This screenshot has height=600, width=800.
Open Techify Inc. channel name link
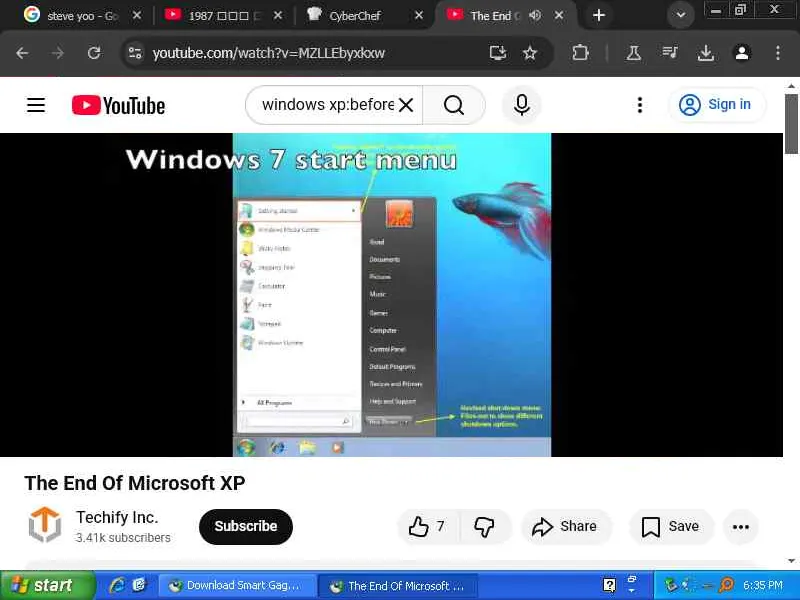(x=117, y=517)
